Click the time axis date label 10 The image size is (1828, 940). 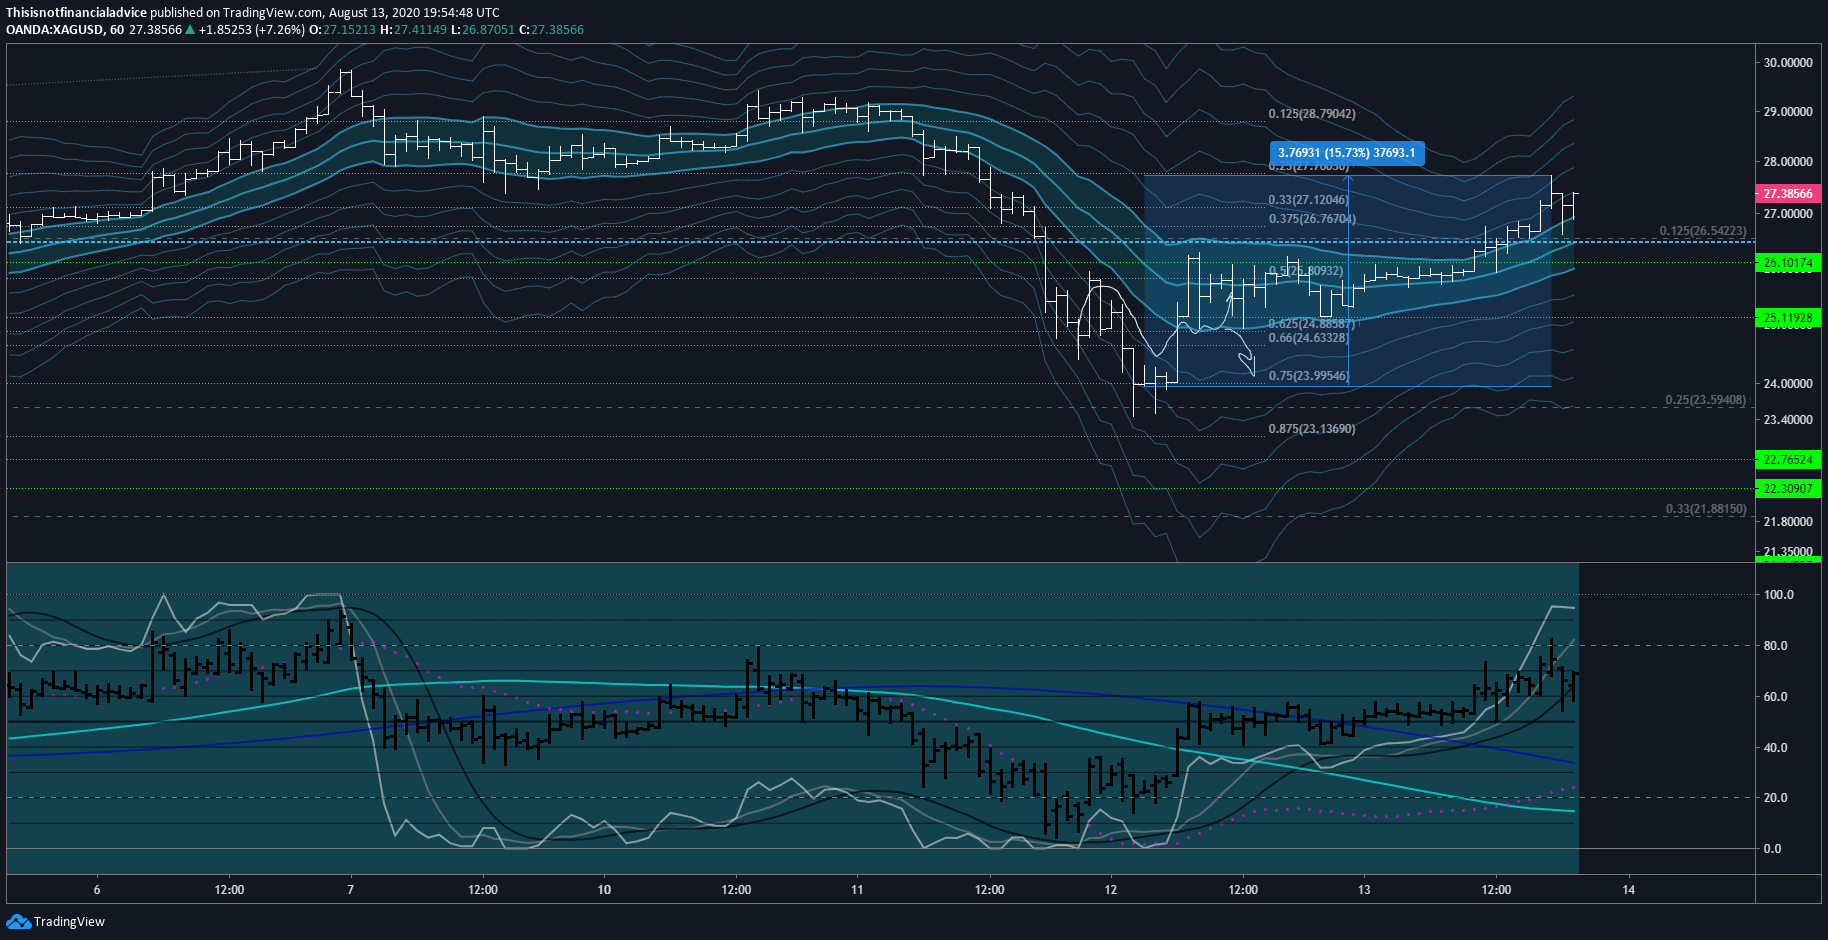pyautogui.click(x=604, y=890)
